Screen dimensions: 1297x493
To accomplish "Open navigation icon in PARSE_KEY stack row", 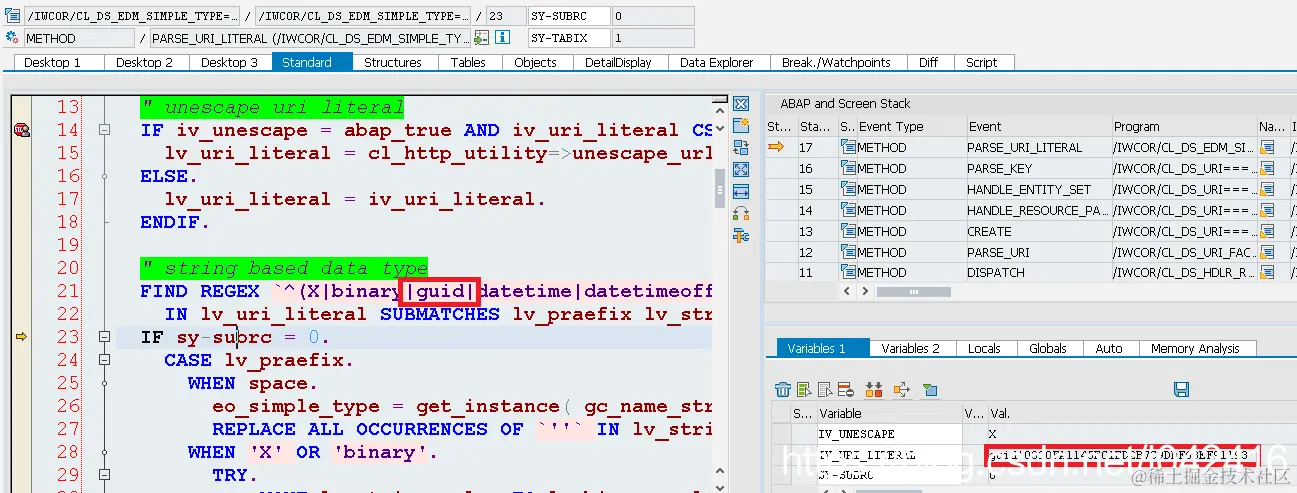I will click(x=1268, y=168).
